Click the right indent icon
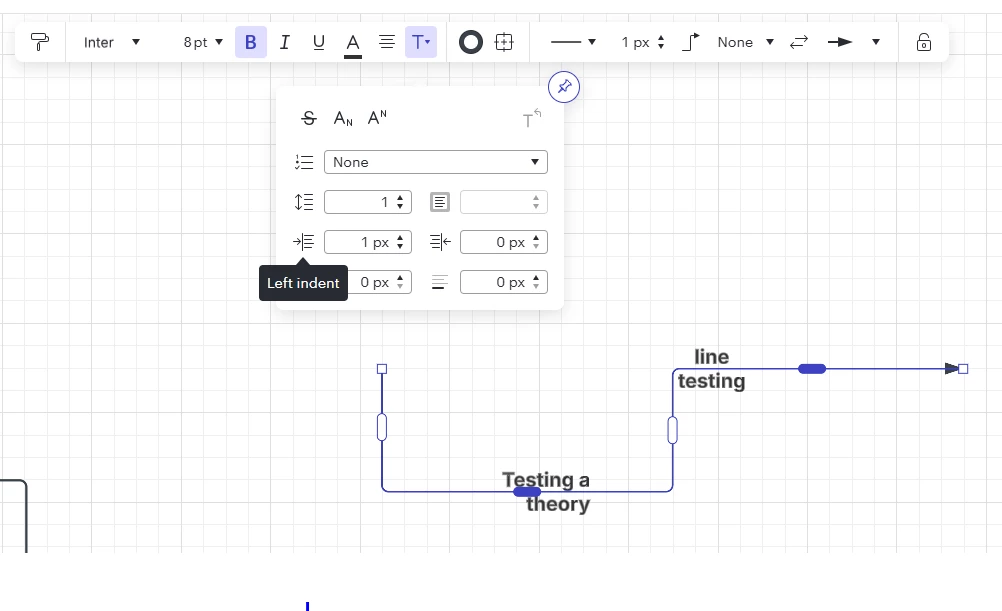This screenshot has height=611, width=1002. pyautogui.click(x=440, y=242)
